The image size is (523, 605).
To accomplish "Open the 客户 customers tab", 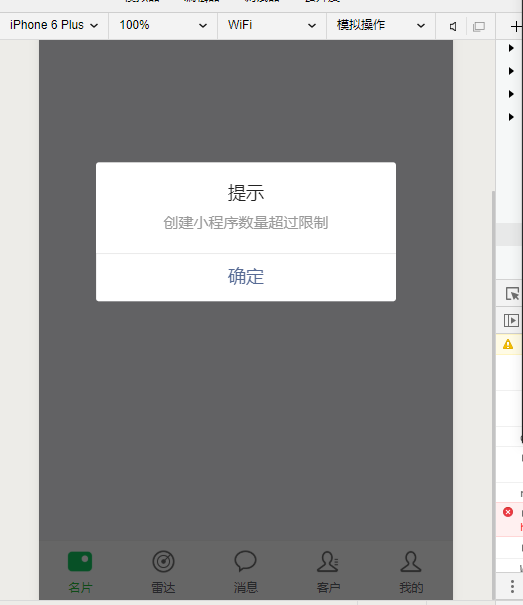I will pos(328,572).
